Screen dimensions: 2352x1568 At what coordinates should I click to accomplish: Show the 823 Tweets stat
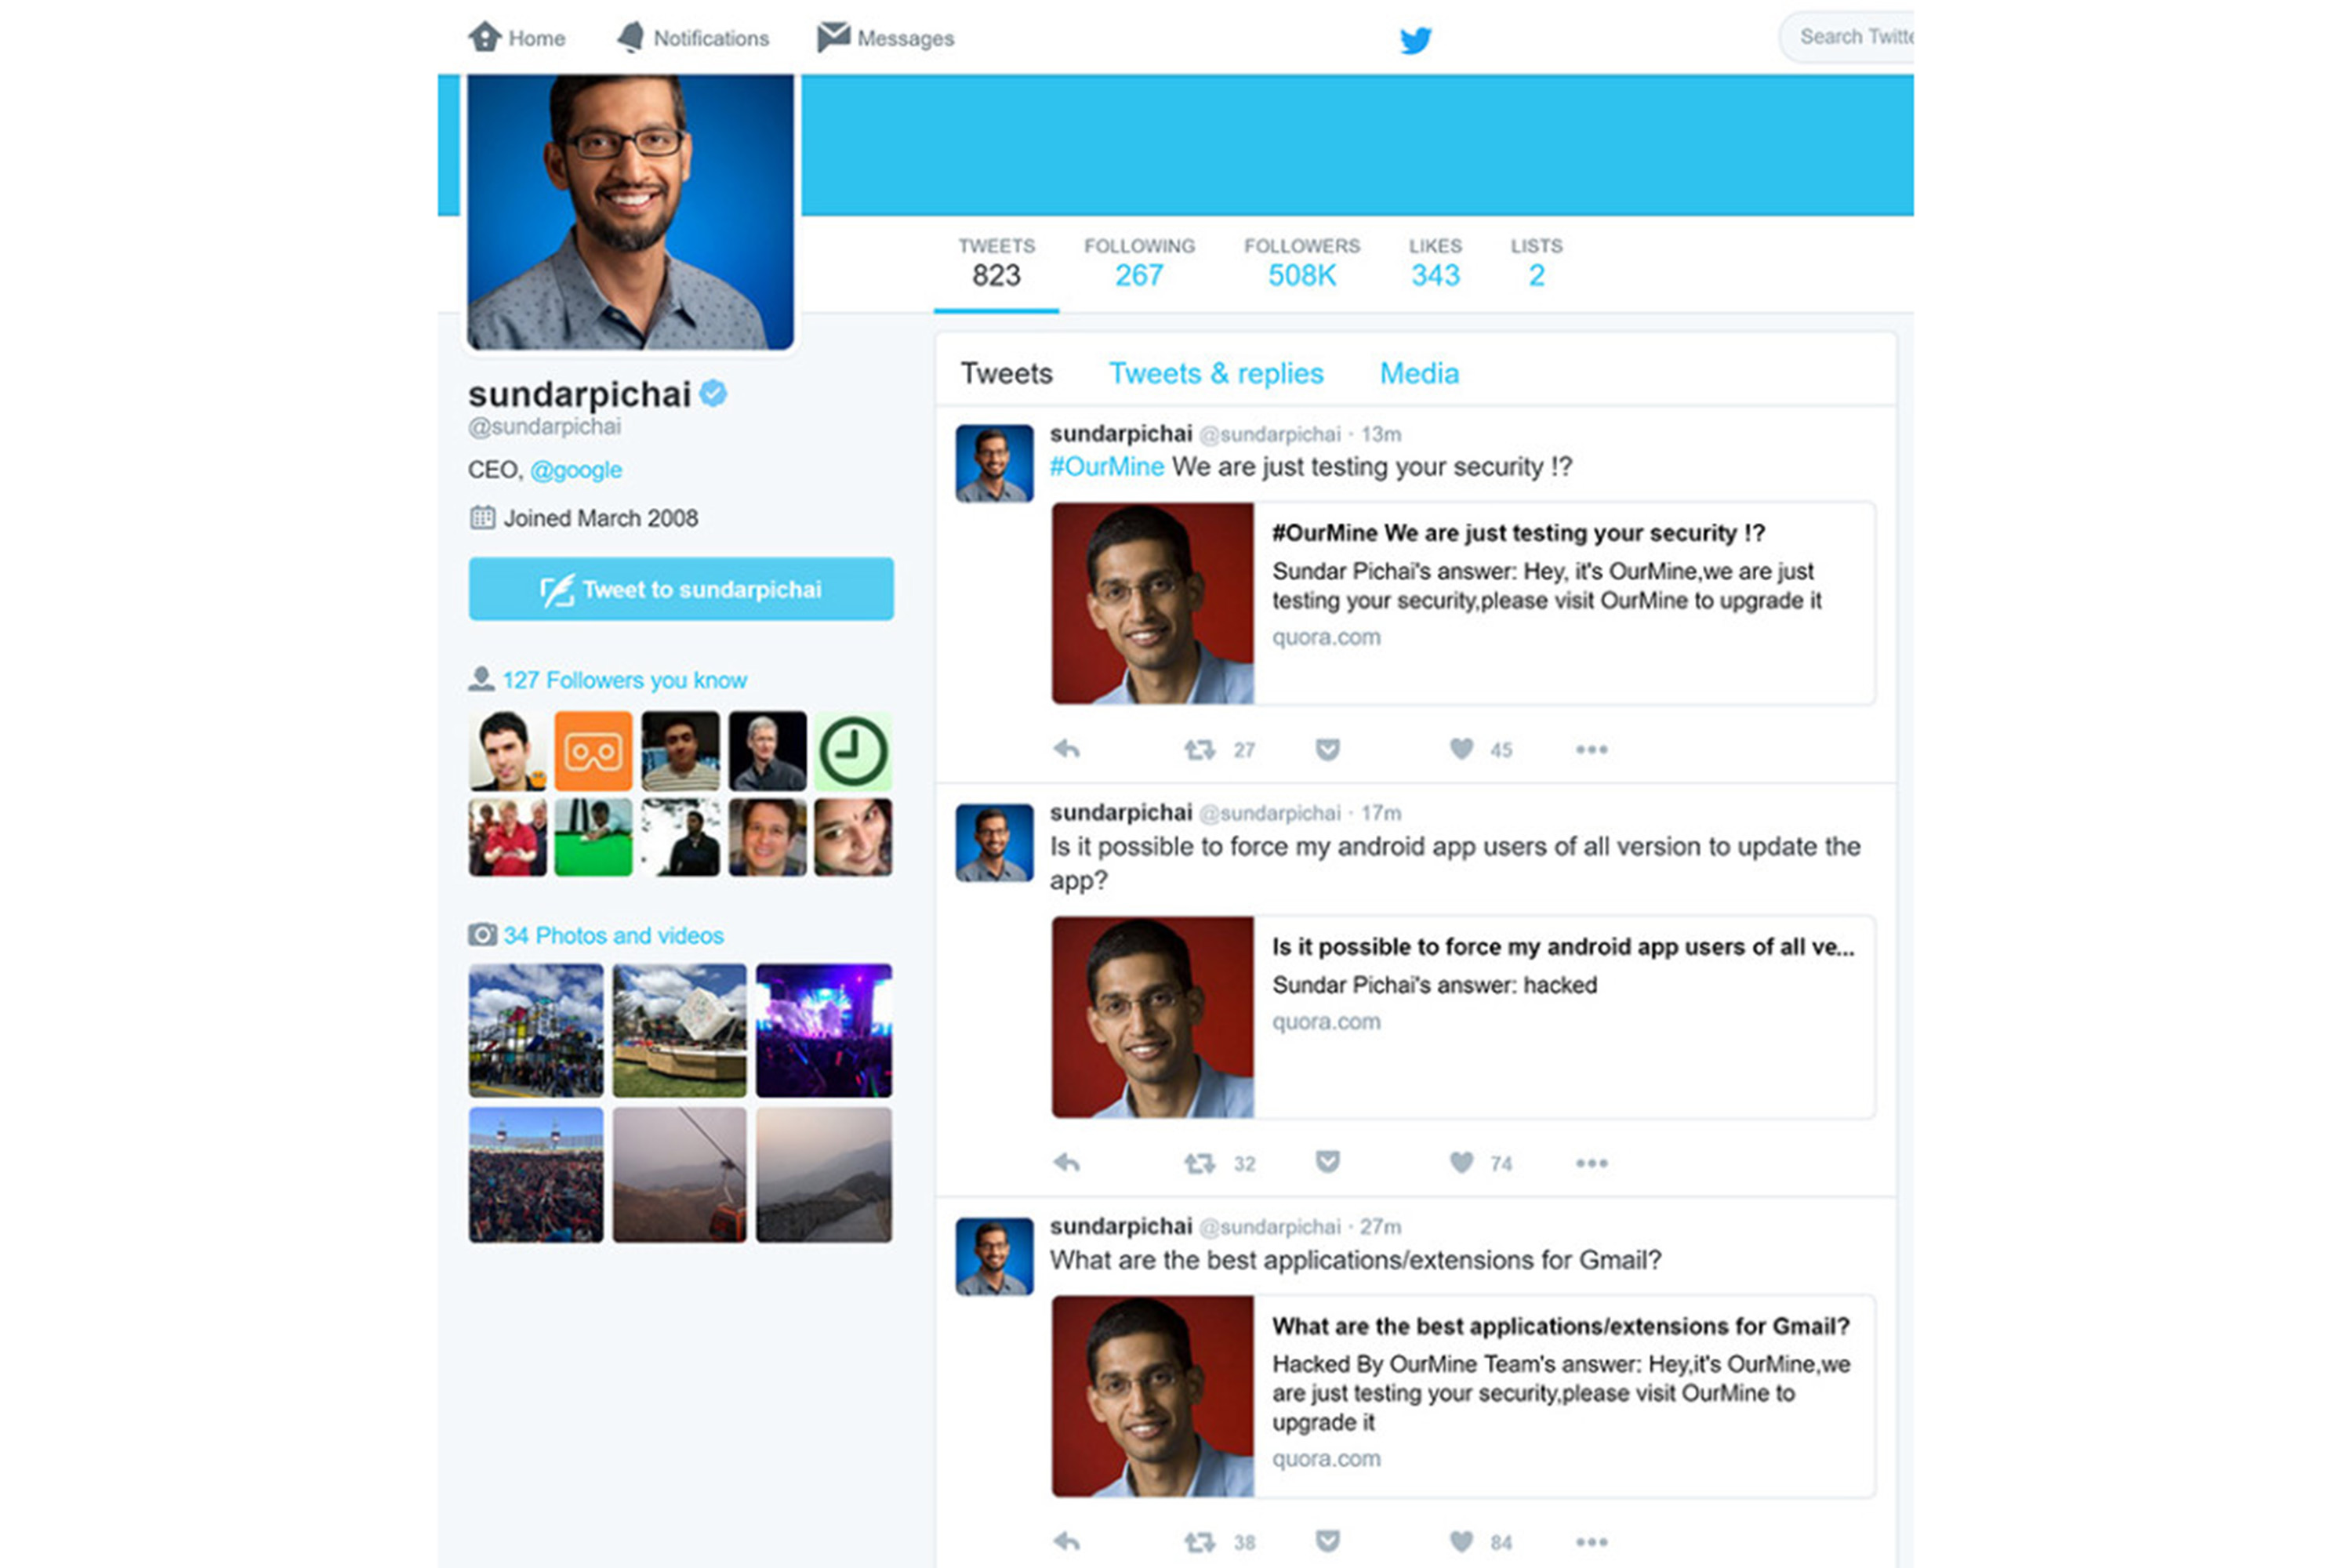[x=996, y=263]
